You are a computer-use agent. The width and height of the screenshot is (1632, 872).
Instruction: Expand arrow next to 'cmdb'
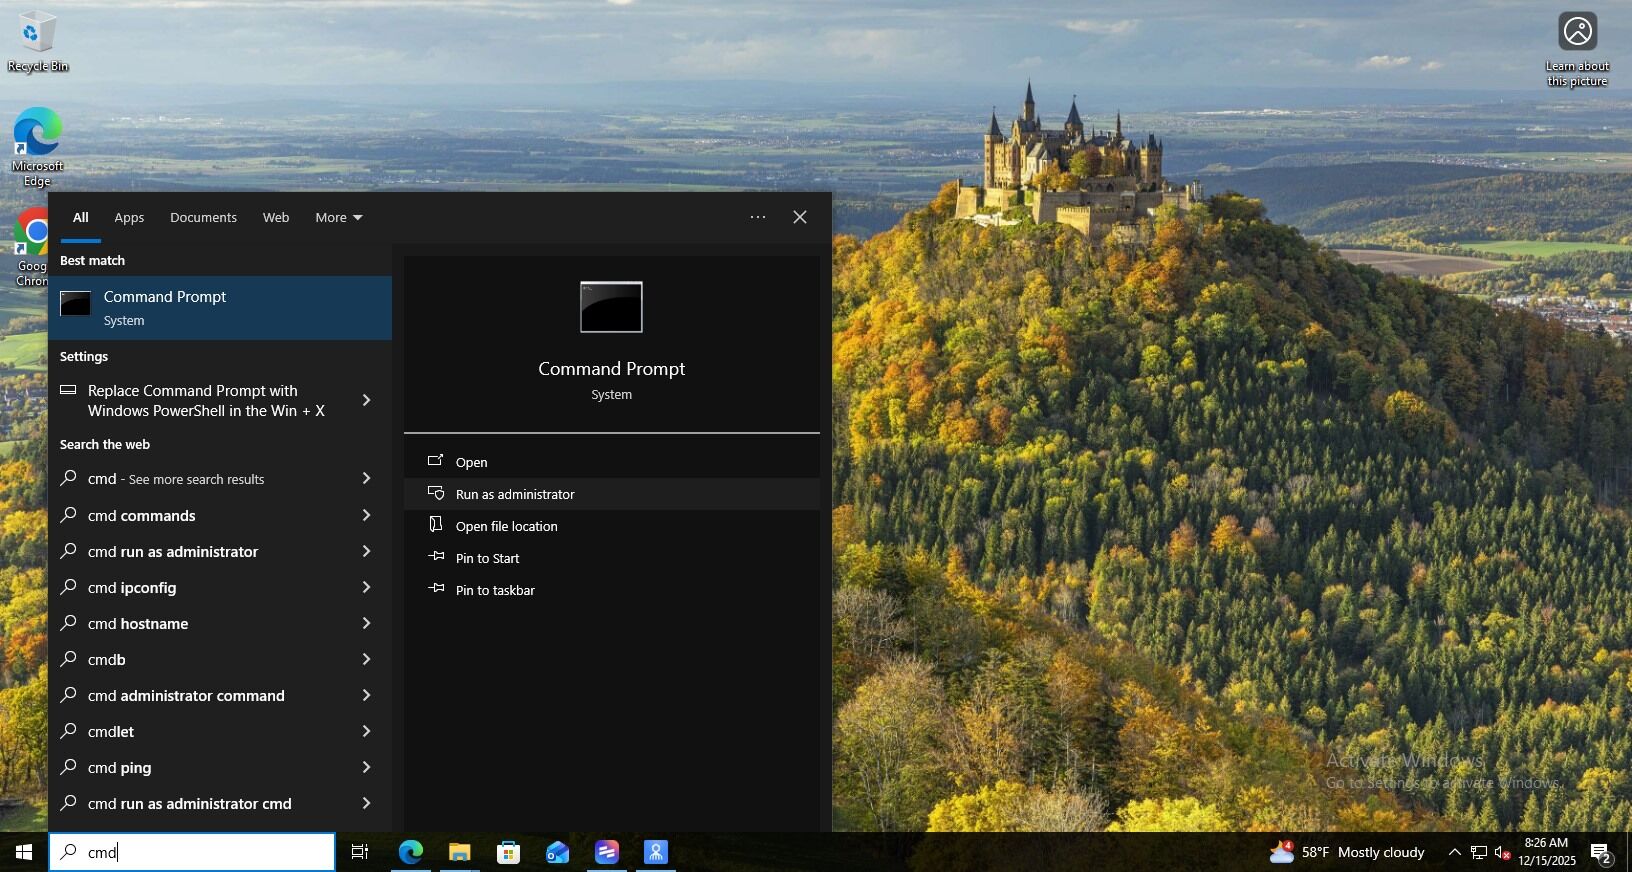[x=367, y=659]
